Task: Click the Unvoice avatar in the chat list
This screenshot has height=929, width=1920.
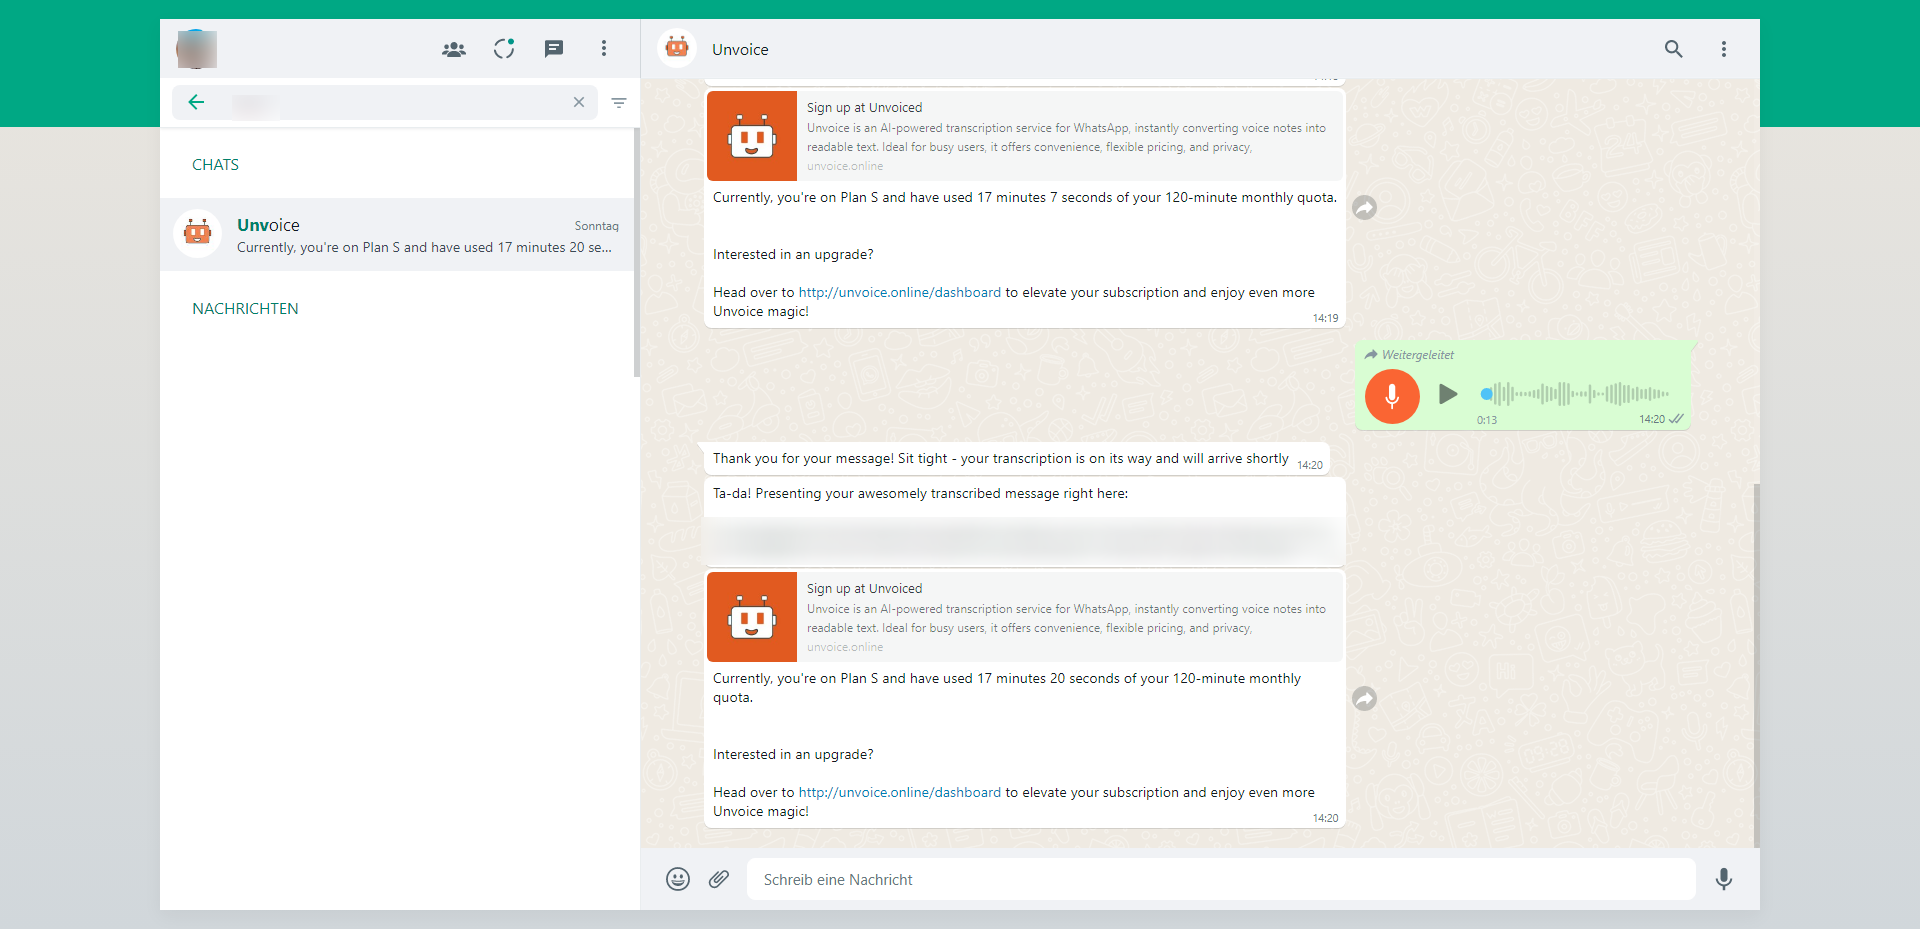Action: pyautogui.click(x=198, y=234)
